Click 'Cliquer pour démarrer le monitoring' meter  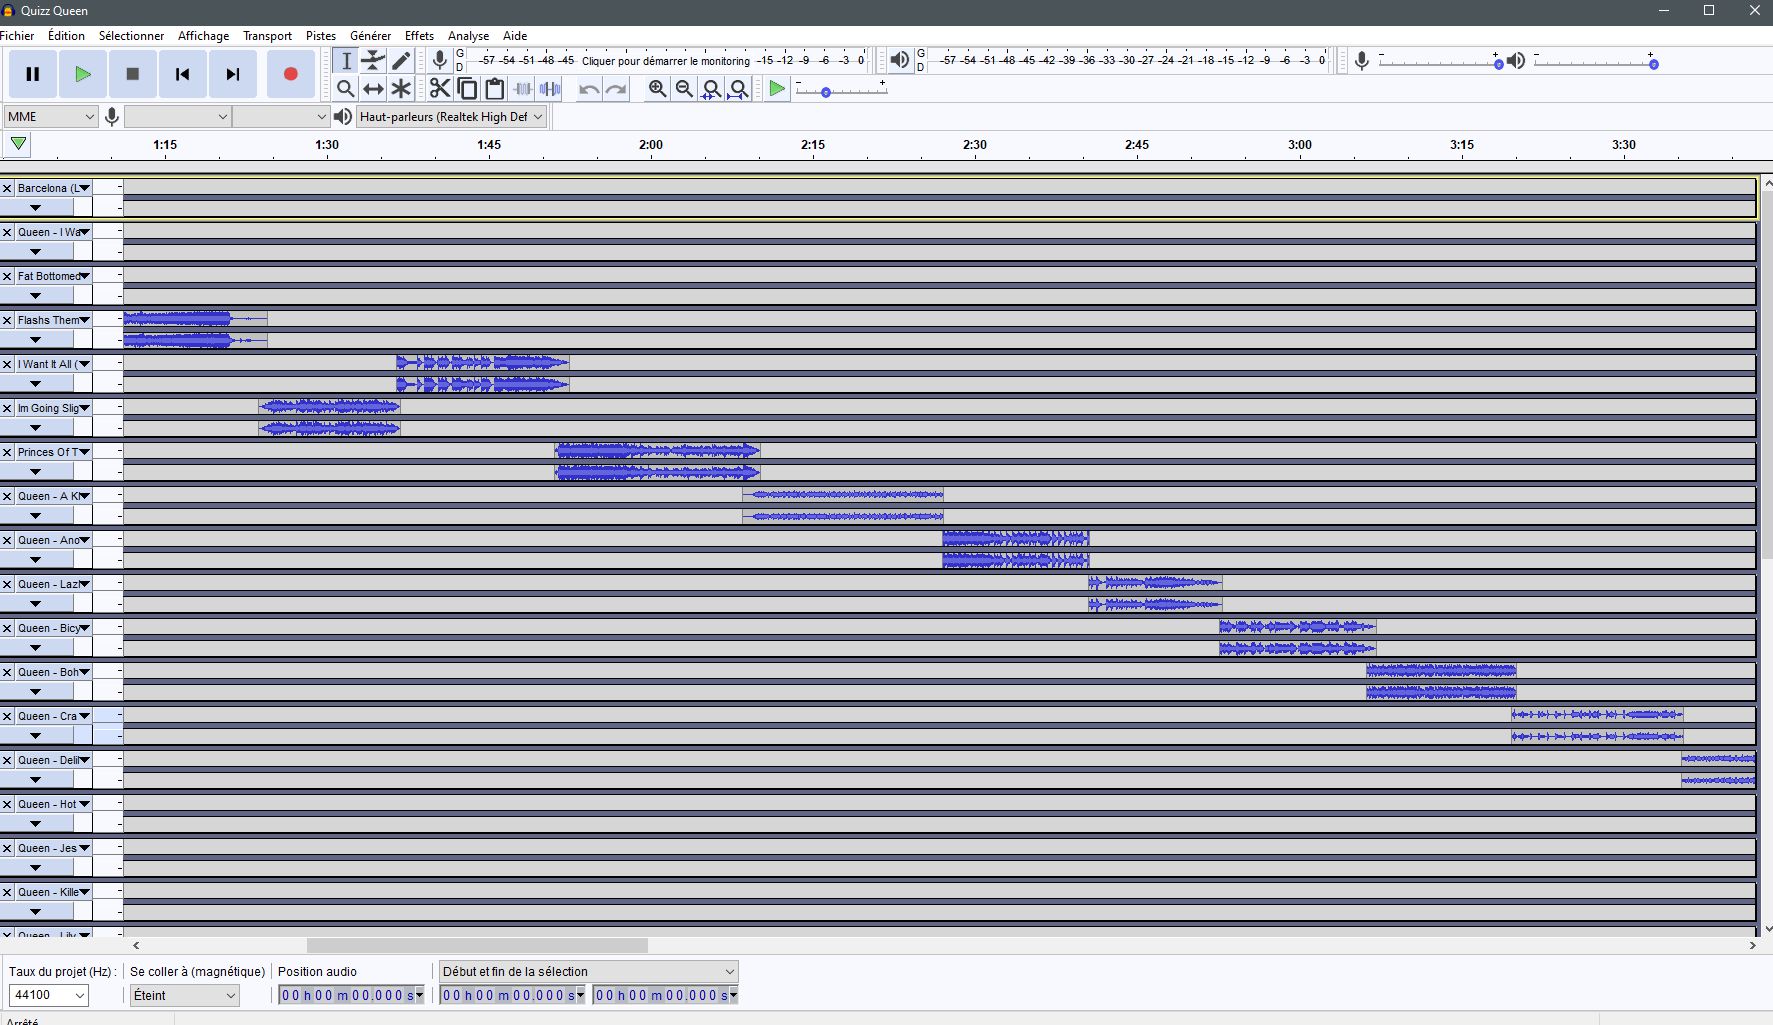point(665,61)
